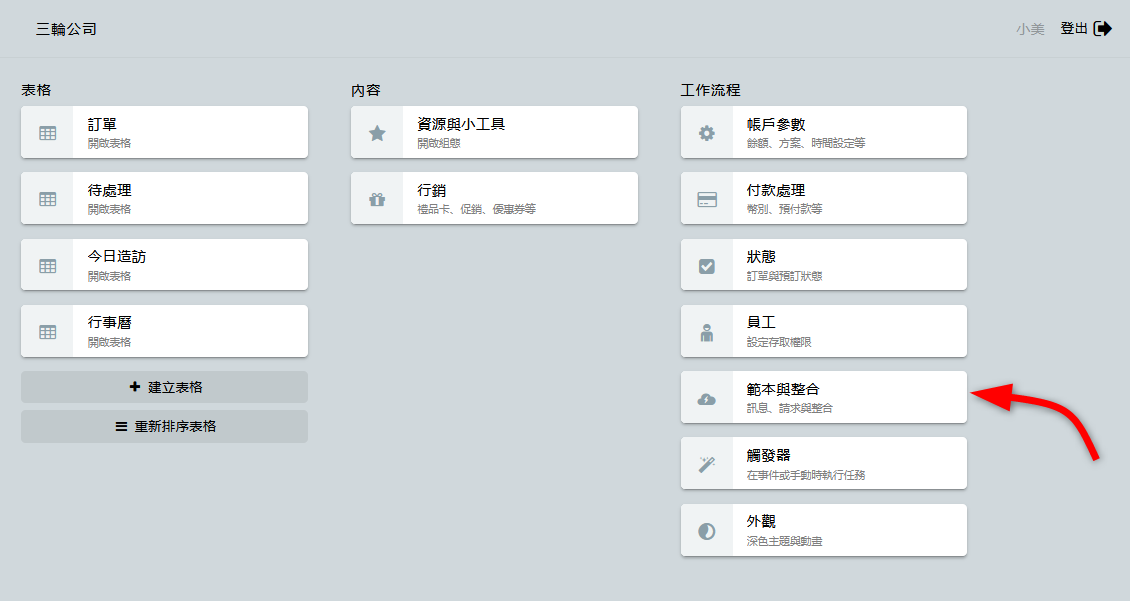Click the half-circle contrast icon for 外觀
1130x601 pixels.
(x=707, y=531)
